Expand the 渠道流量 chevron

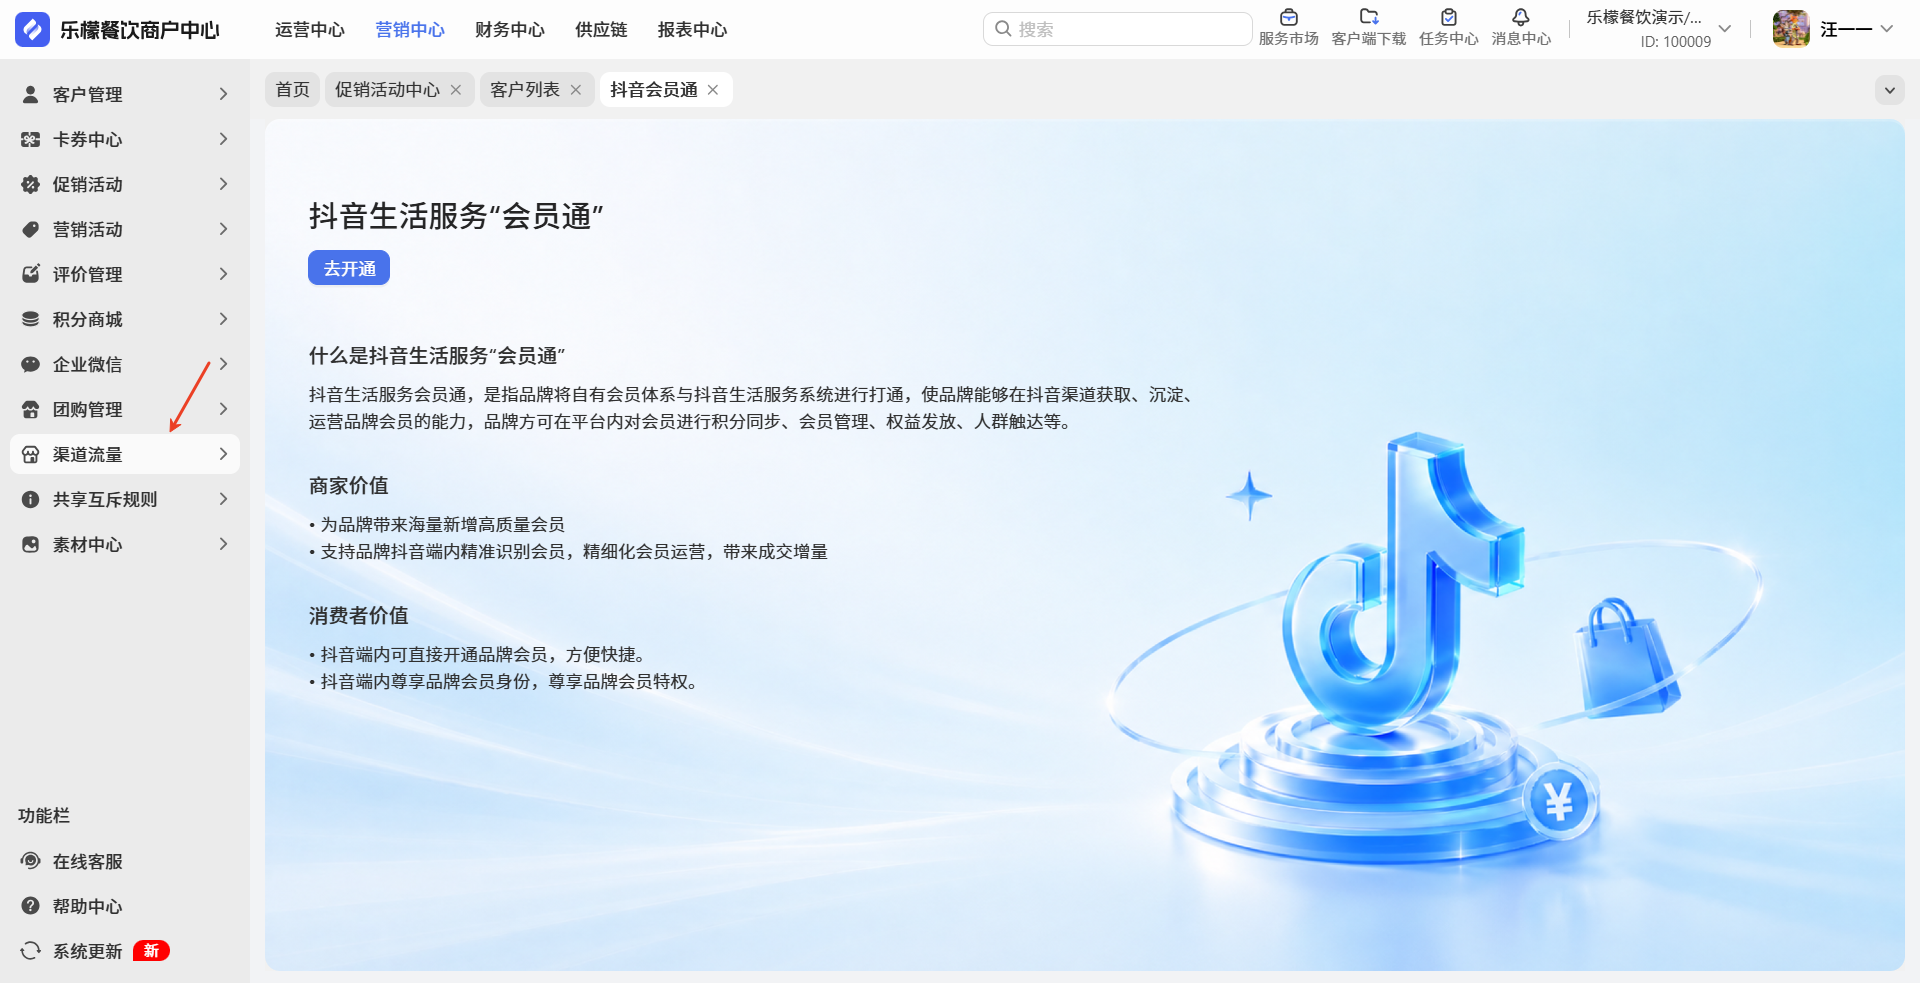coord(223,454)
